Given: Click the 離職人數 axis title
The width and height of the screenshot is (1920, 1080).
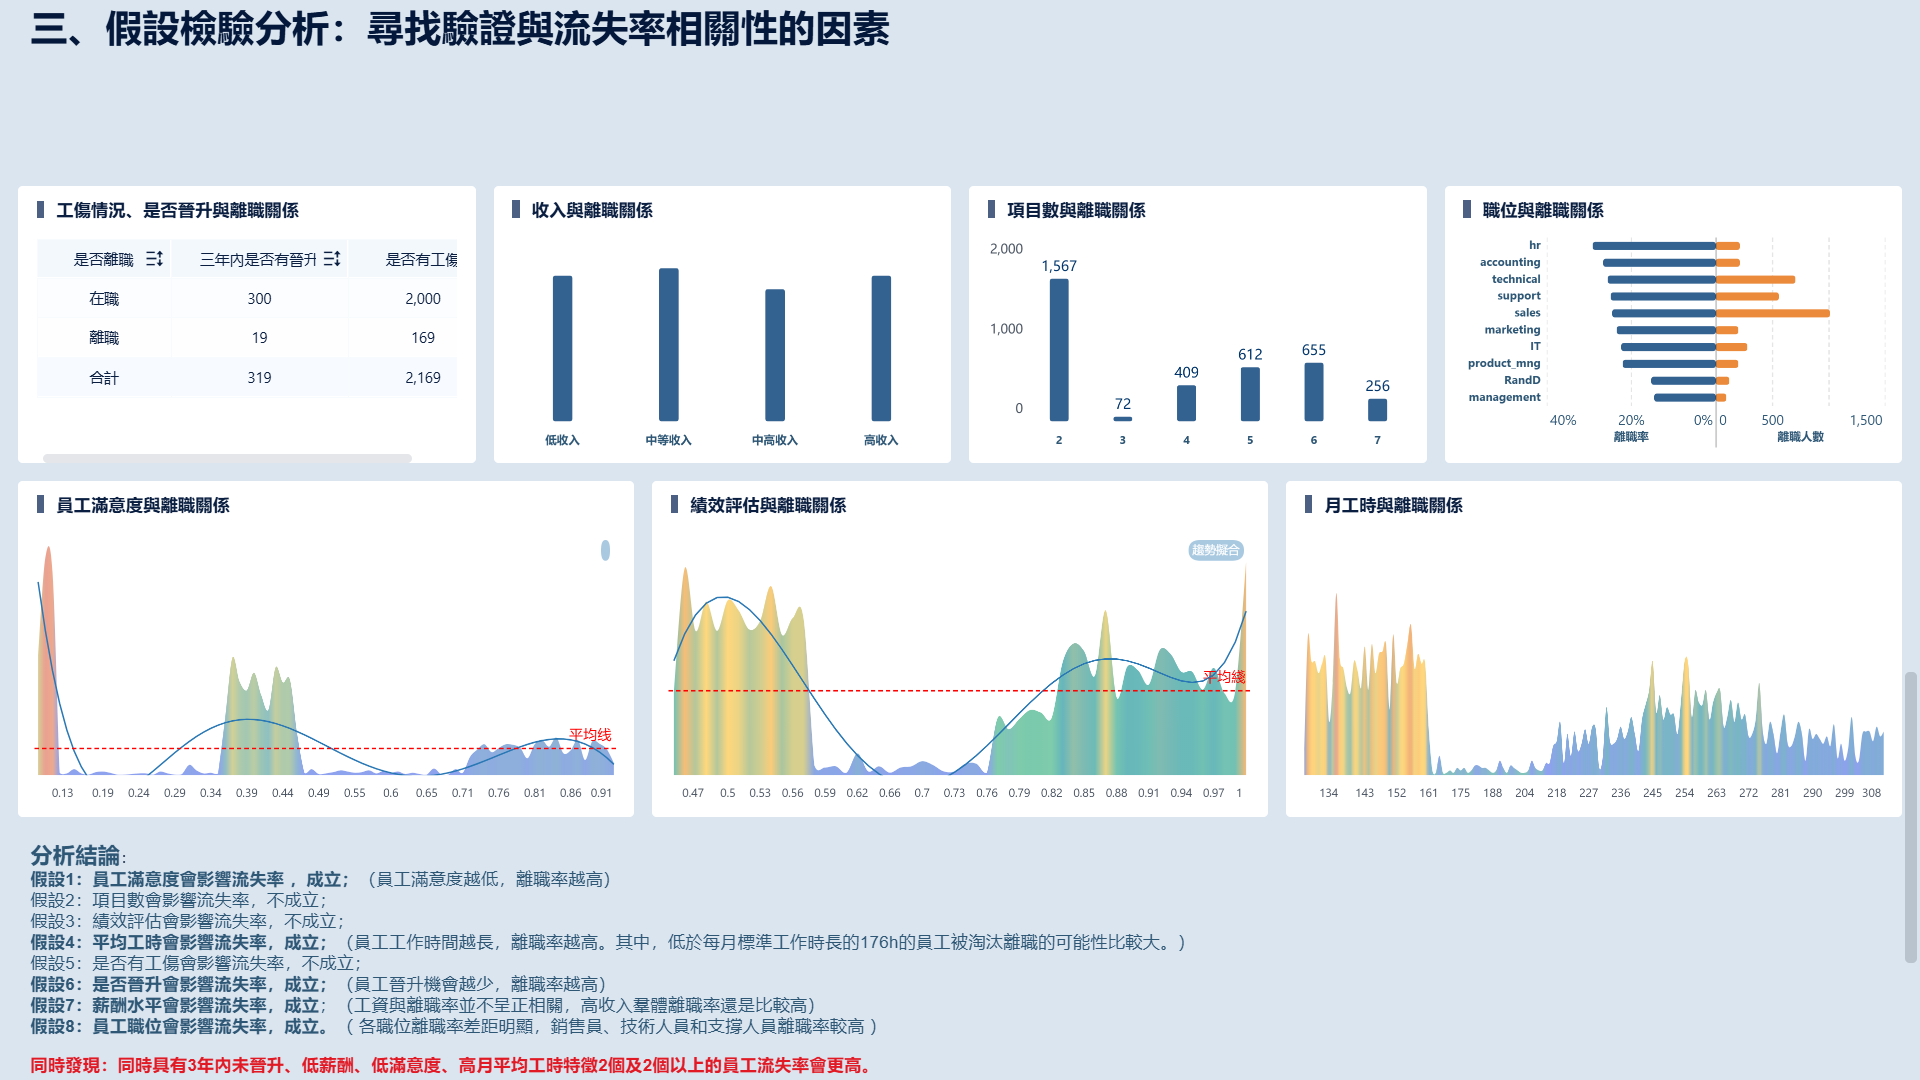Looking at the screenshot, I should click(x=1800, y=437).
